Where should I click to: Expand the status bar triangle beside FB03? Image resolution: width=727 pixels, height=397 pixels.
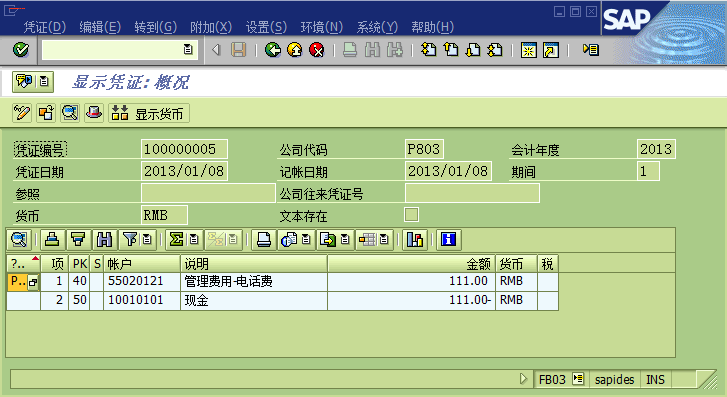tap(523, 379)
